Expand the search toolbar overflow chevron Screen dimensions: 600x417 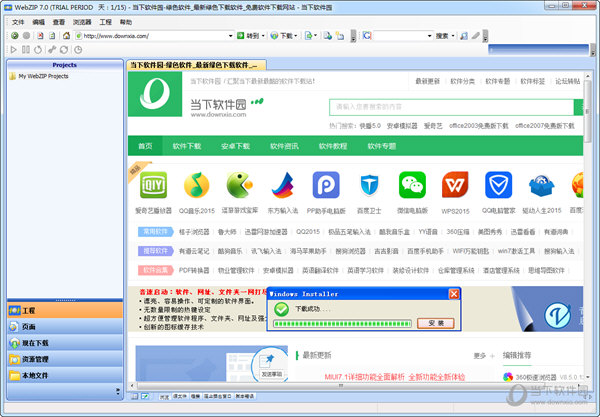point(485,36)
